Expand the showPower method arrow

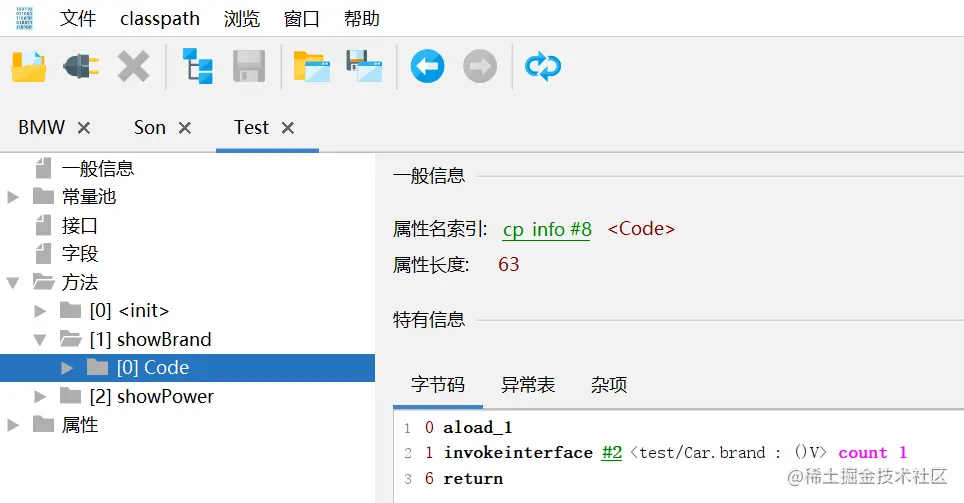[x=40, y=397]
